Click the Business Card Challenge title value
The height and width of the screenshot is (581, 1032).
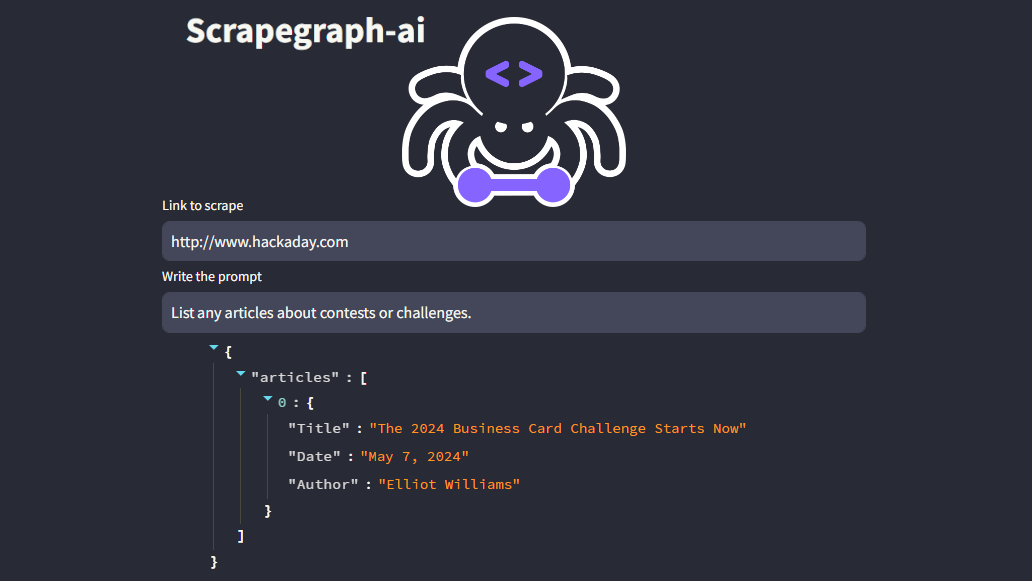pos(557,428)
